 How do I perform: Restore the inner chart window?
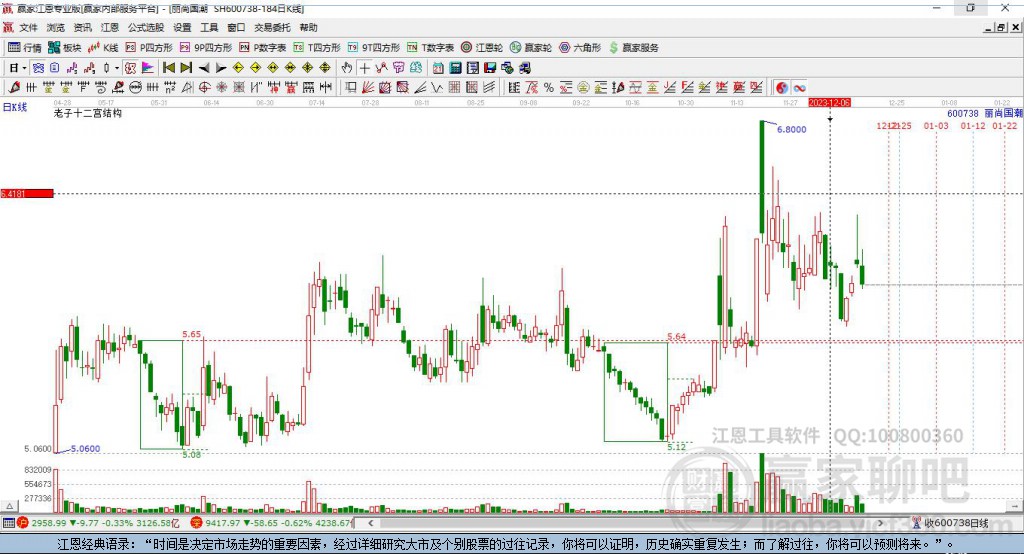click(1001, 27)
